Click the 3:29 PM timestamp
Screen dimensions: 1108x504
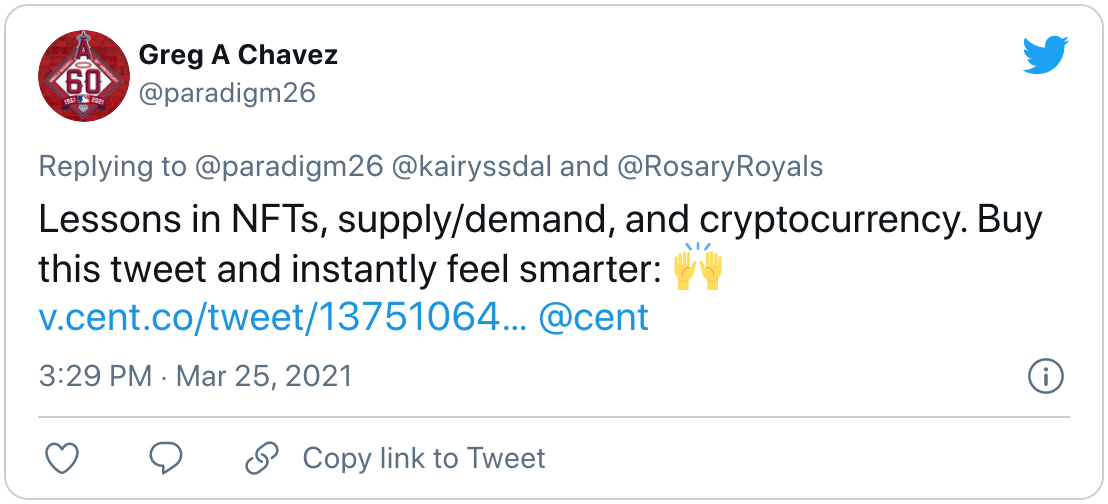[95, 376]
